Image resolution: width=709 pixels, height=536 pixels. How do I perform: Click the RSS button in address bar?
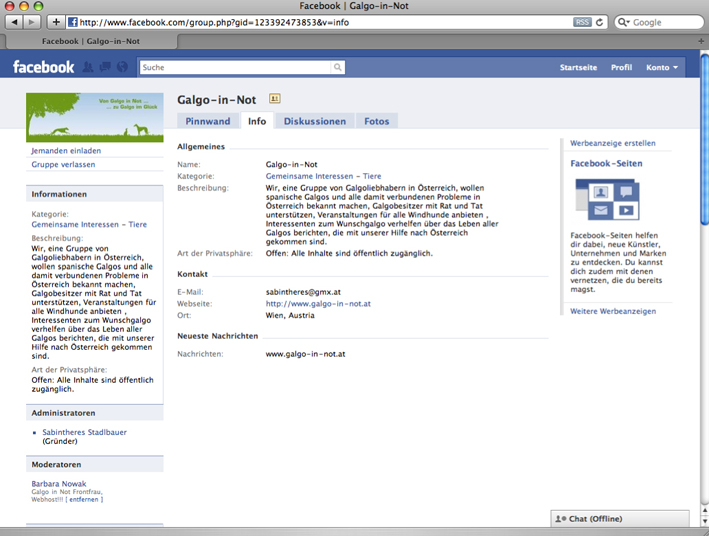tap(582, 22)
